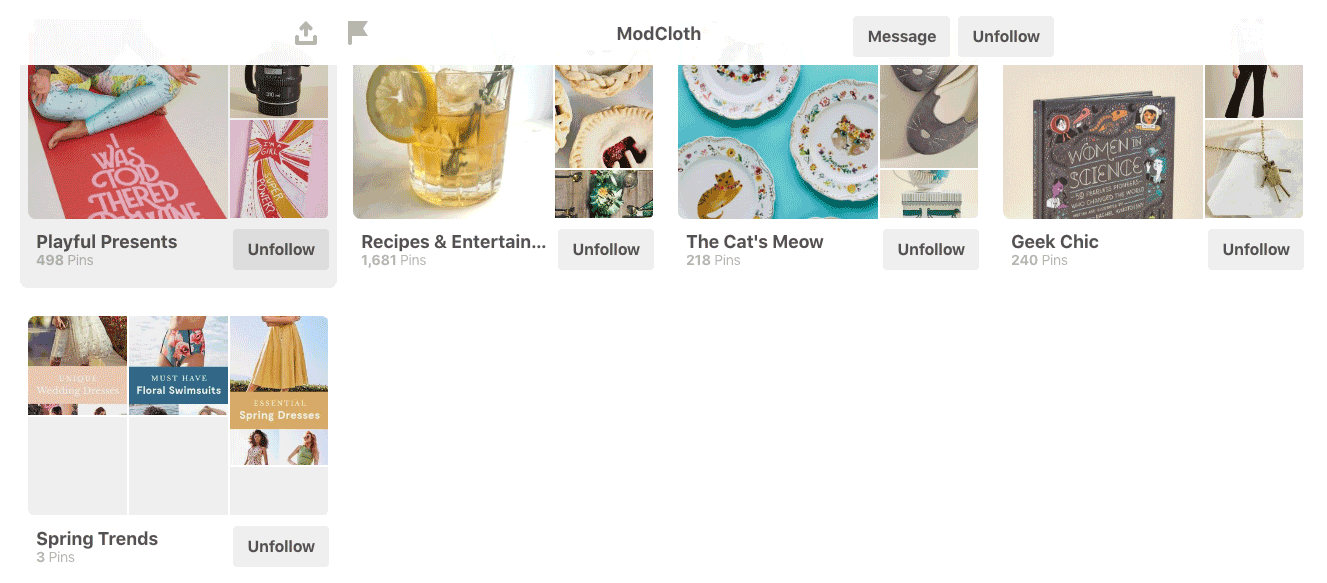Viewport: 1327px width, 583px height.
Task: Unfollow the Spring Trends board
Action: click(x=281, y=547)
